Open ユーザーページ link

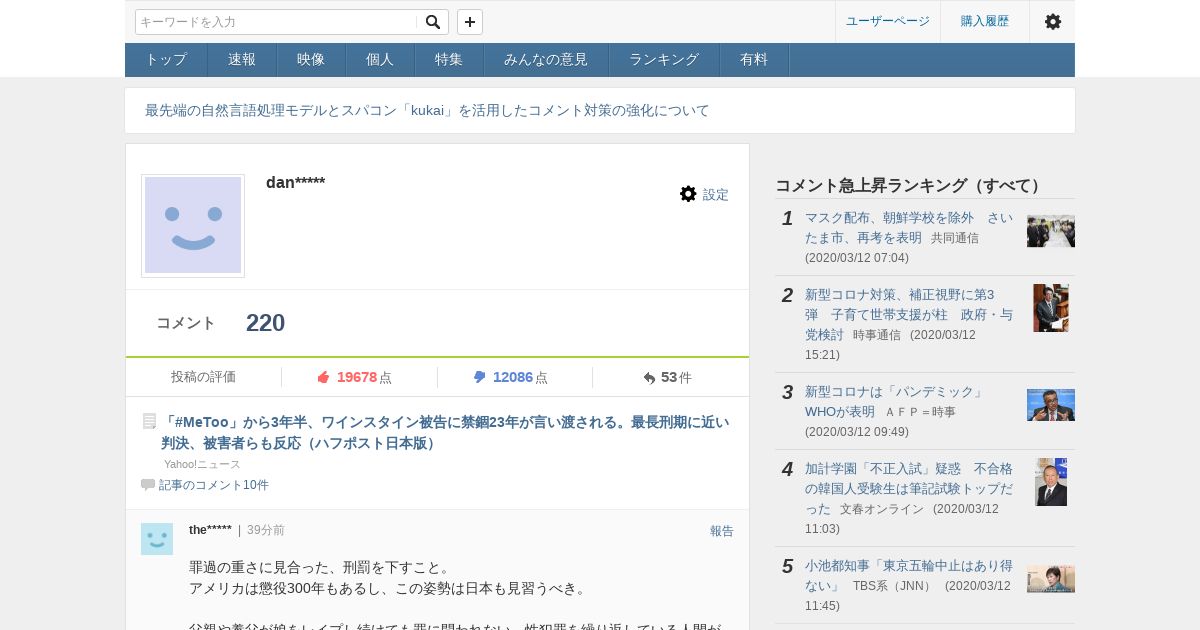tap(888, 21)
